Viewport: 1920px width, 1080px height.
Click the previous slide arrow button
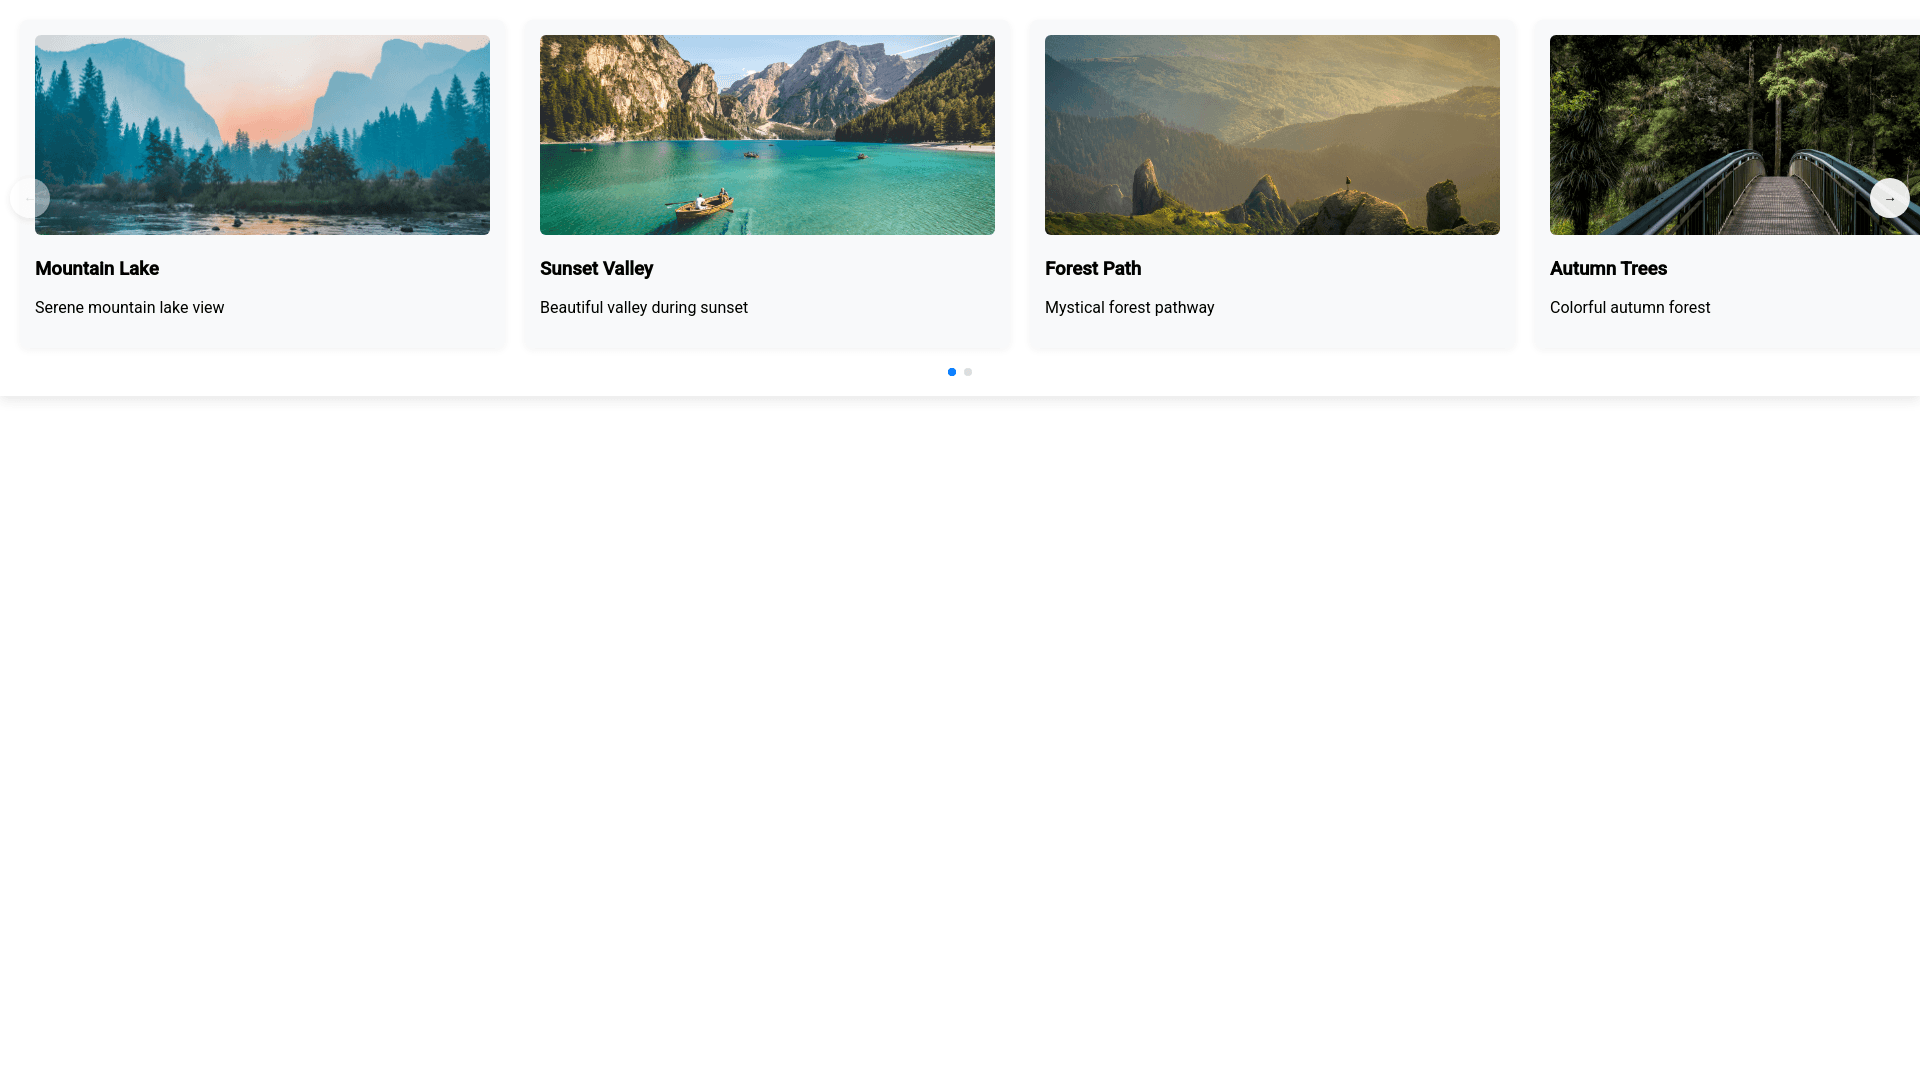pyautogui.click(x=30, y=198)
